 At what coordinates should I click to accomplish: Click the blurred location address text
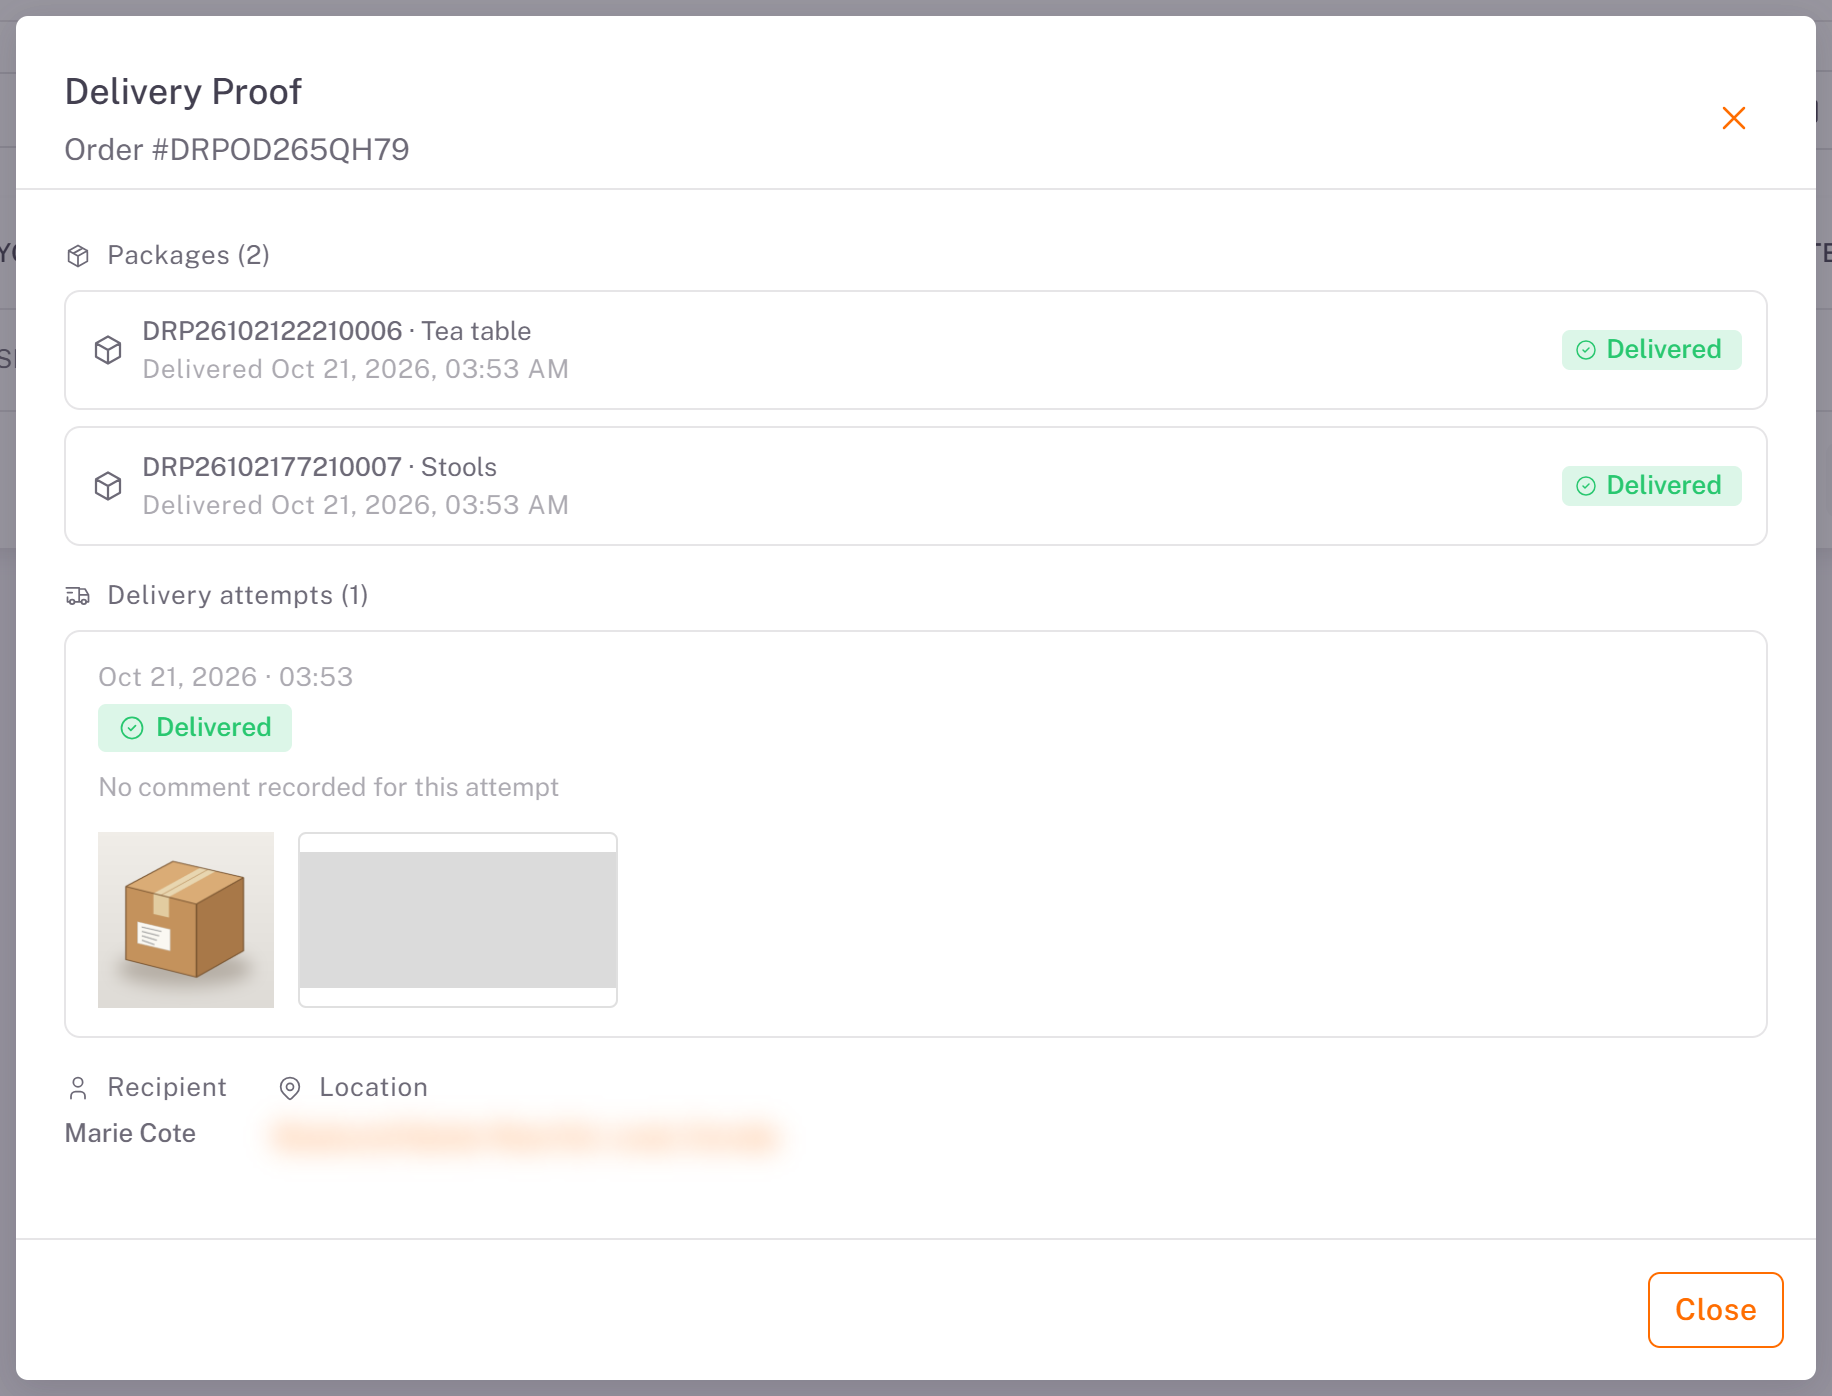click(525, 1137)
